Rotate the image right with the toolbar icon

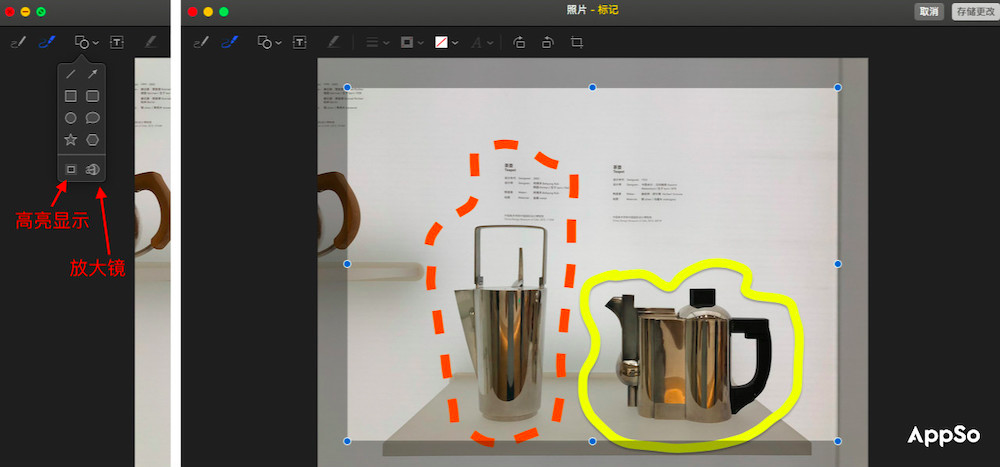coord(547,43)
